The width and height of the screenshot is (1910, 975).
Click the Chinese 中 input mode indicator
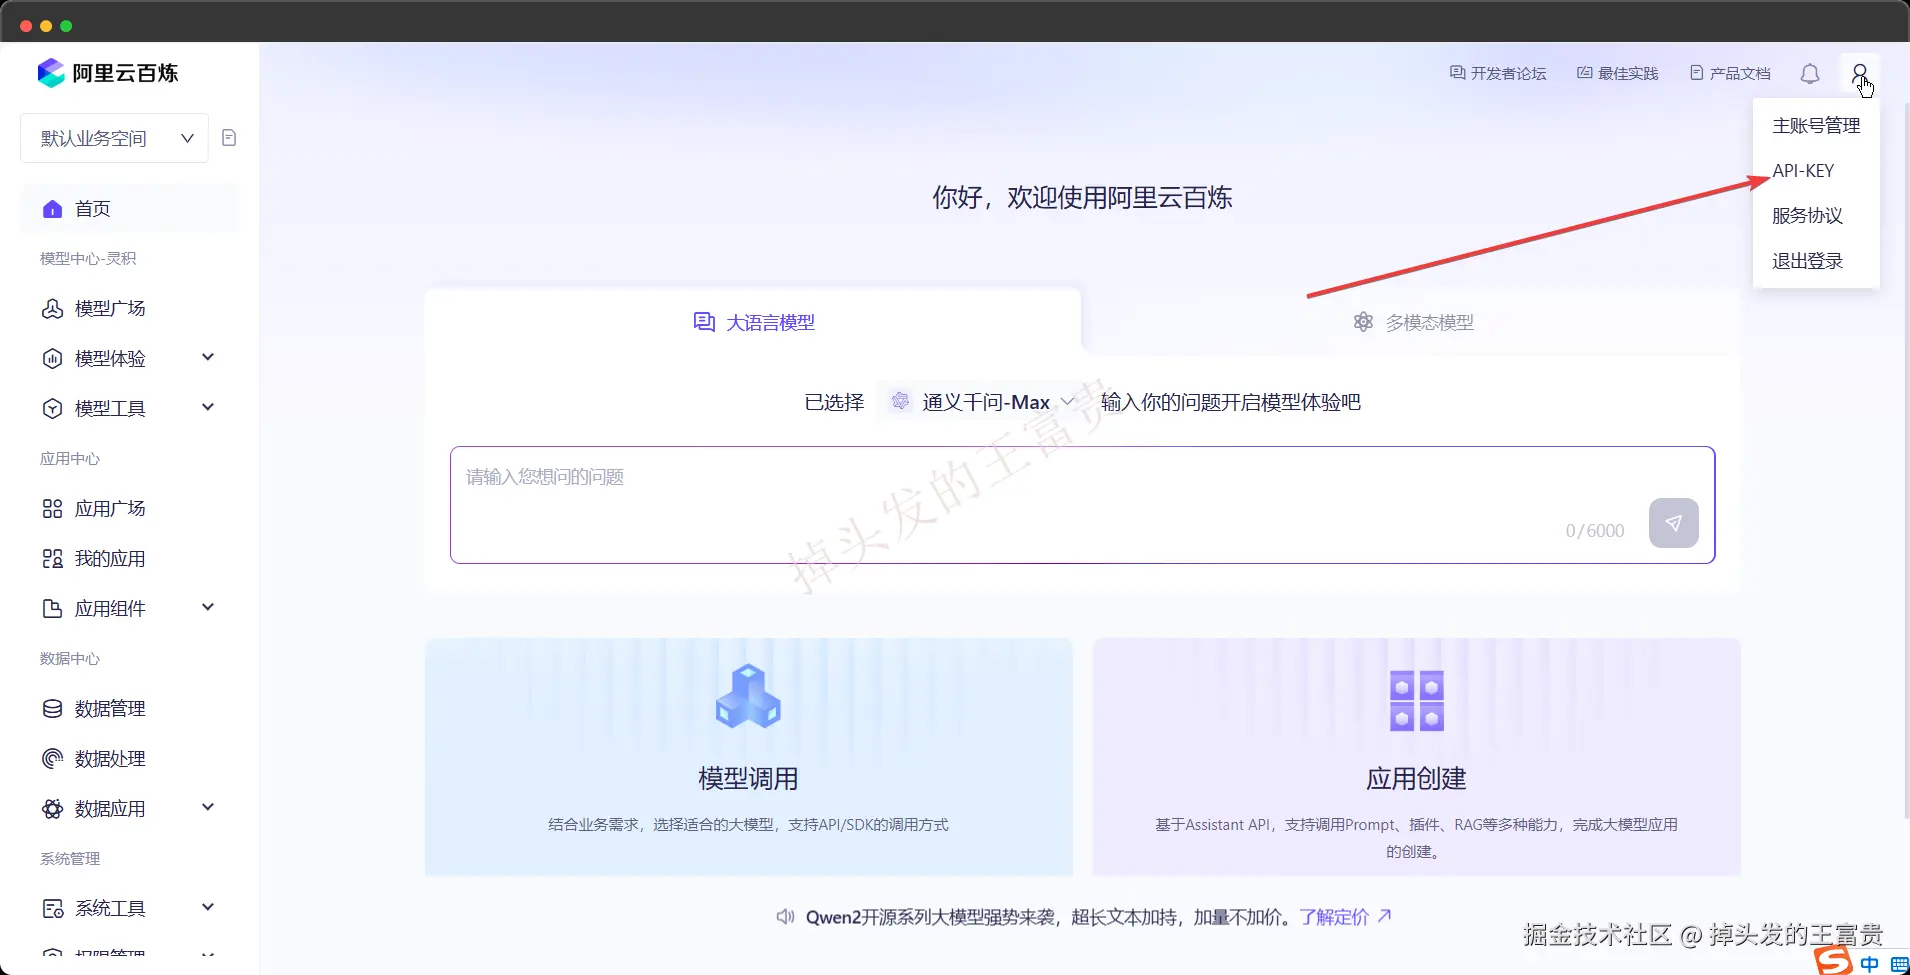pyautogui.click(x=1869, y=964)
